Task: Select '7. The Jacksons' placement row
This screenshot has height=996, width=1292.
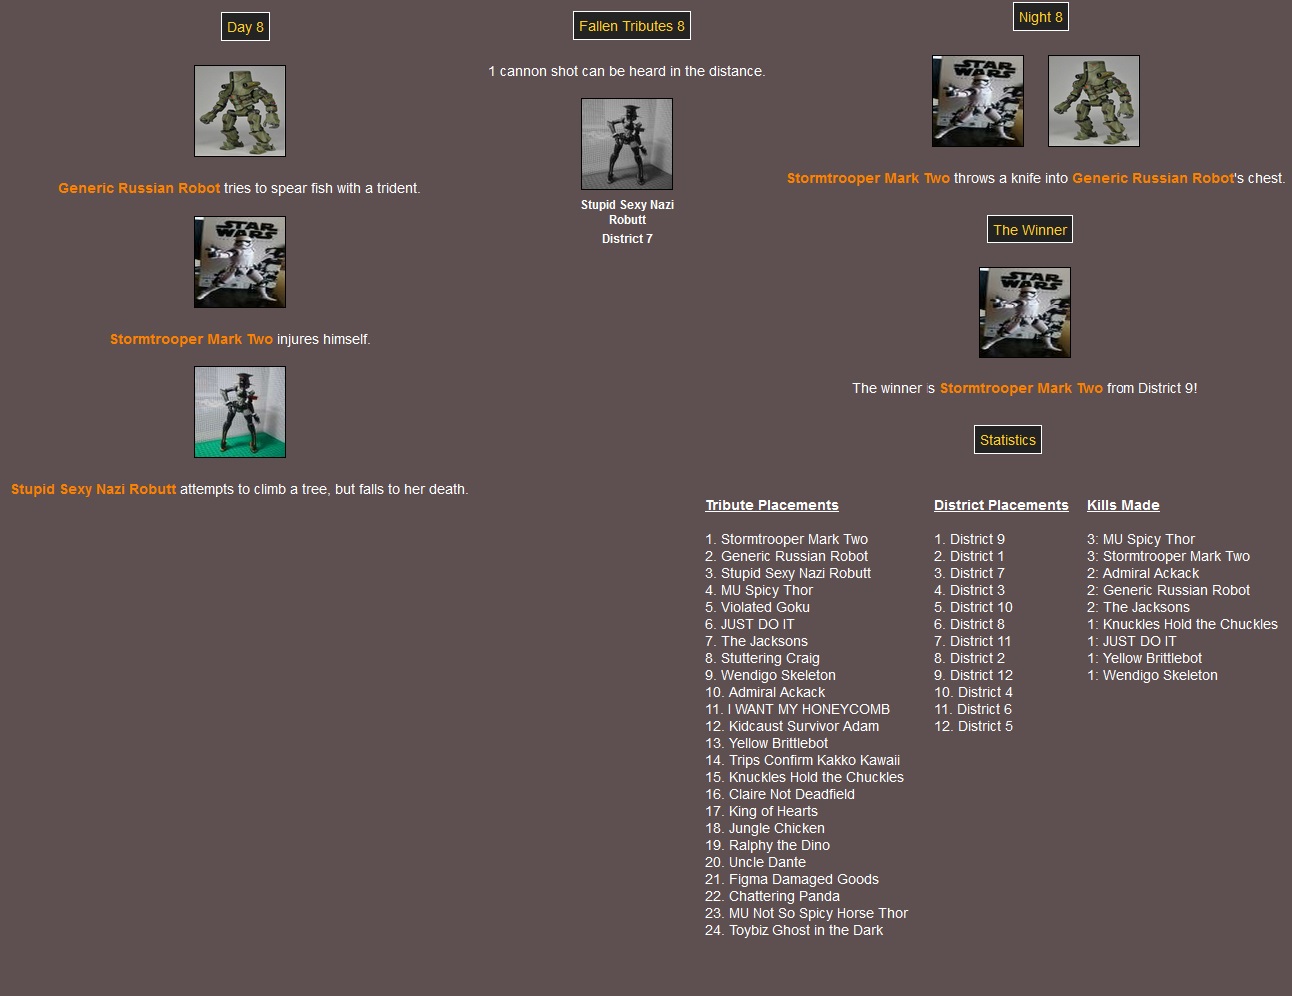Action: click(x=756, y=641)
